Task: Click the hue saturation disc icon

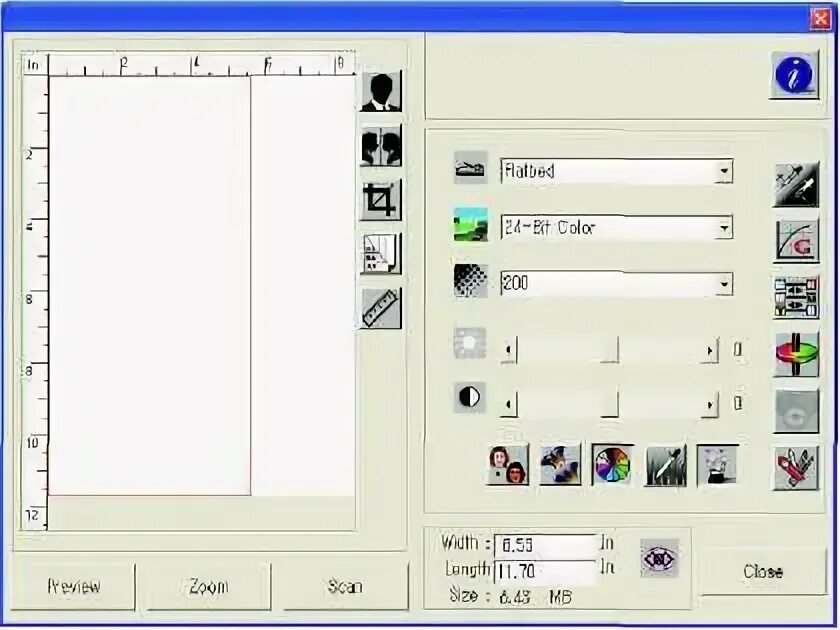Action: (x=797, y=354)
